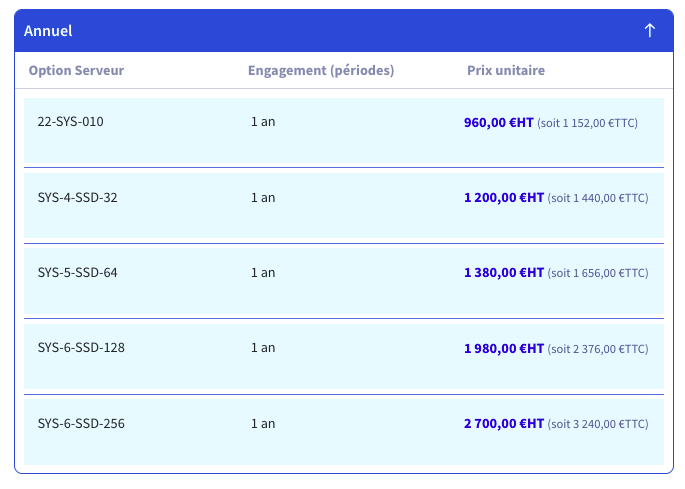Choose the SYS-4-SSD-32 server option
Screen dimensions: 685x489
(x=77, y=198)
